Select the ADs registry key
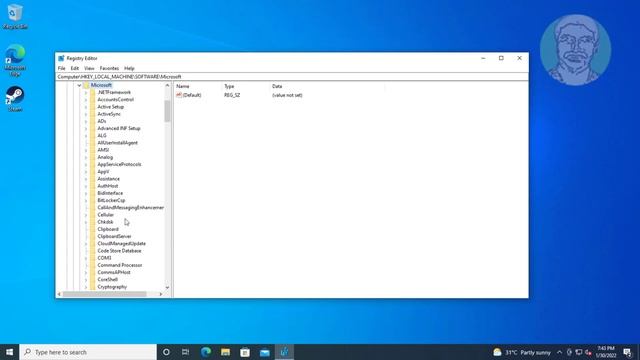This screenshot has width=640, height=360. tap(102, 121)
